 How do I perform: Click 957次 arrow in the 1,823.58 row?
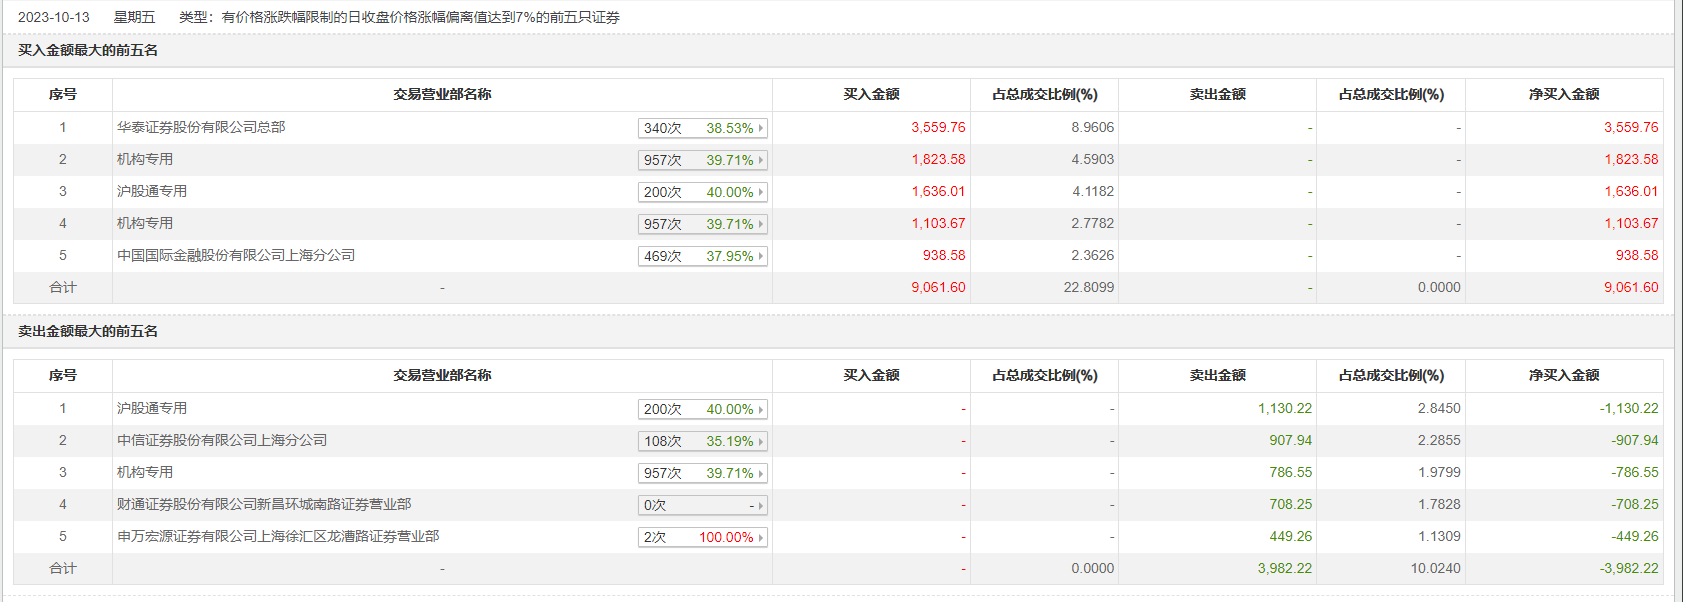tap(761, 160)
